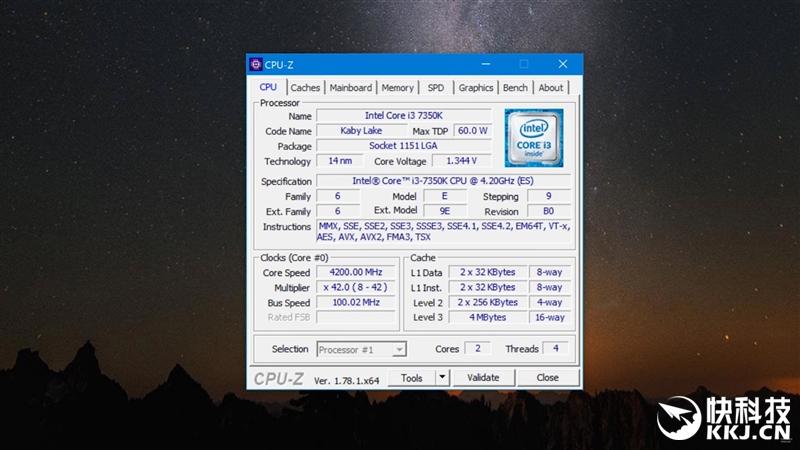The height and width of the screenshot is (450, 800).
Task: Open the Mainboard tab
Action: (351, 88)
